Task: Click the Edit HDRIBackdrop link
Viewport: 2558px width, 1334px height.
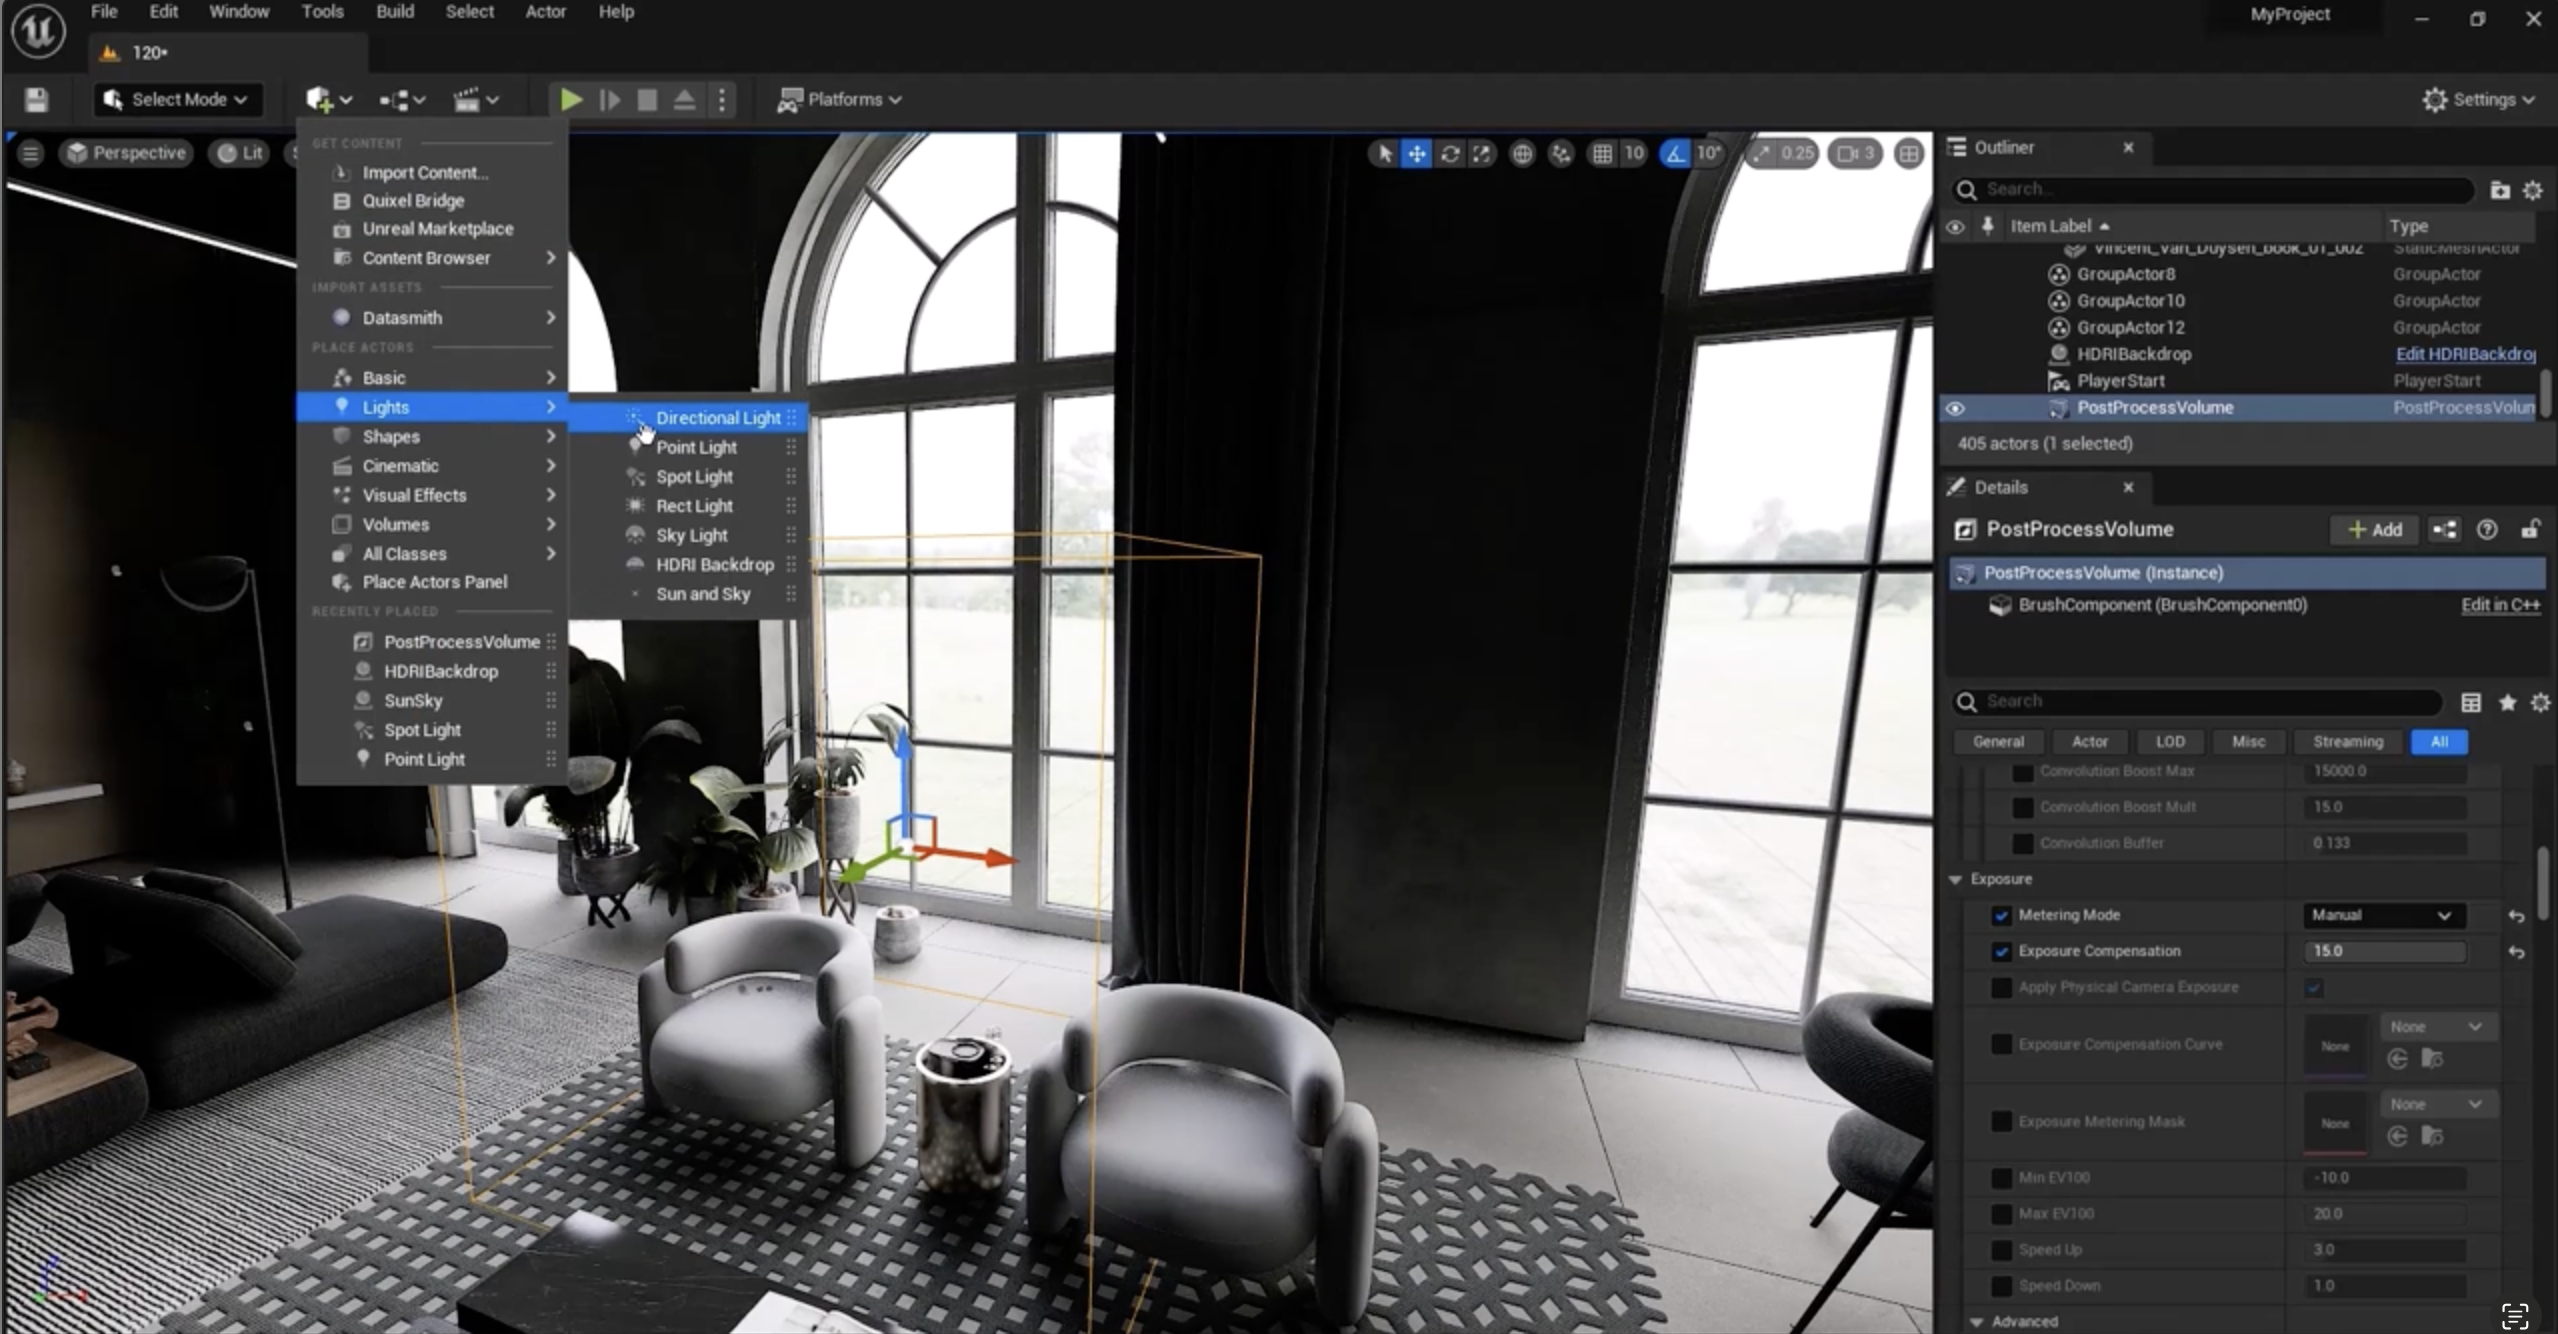Action: tap(2464, 354)
